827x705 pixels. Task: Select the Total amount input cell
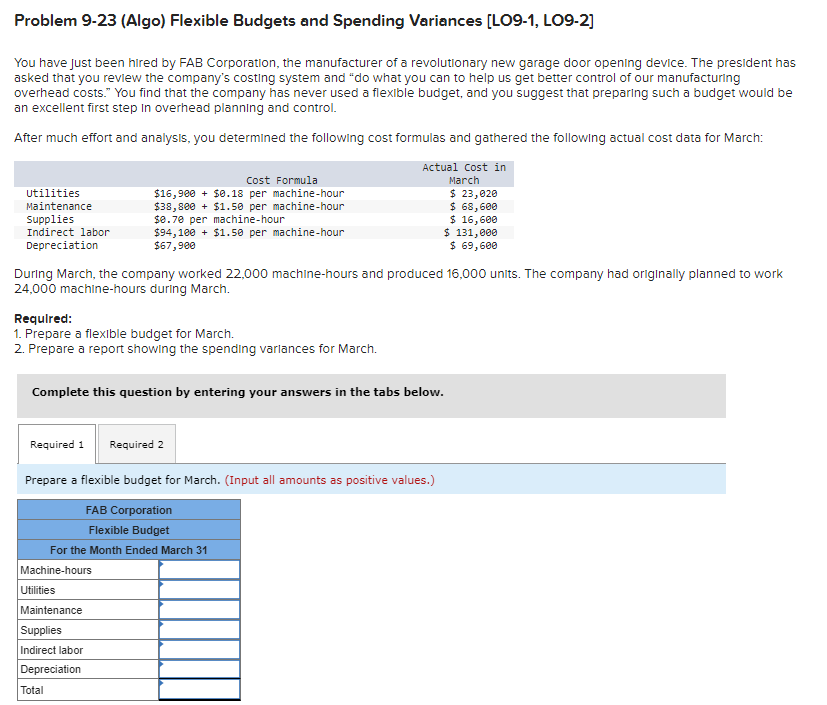click(199, 690)
